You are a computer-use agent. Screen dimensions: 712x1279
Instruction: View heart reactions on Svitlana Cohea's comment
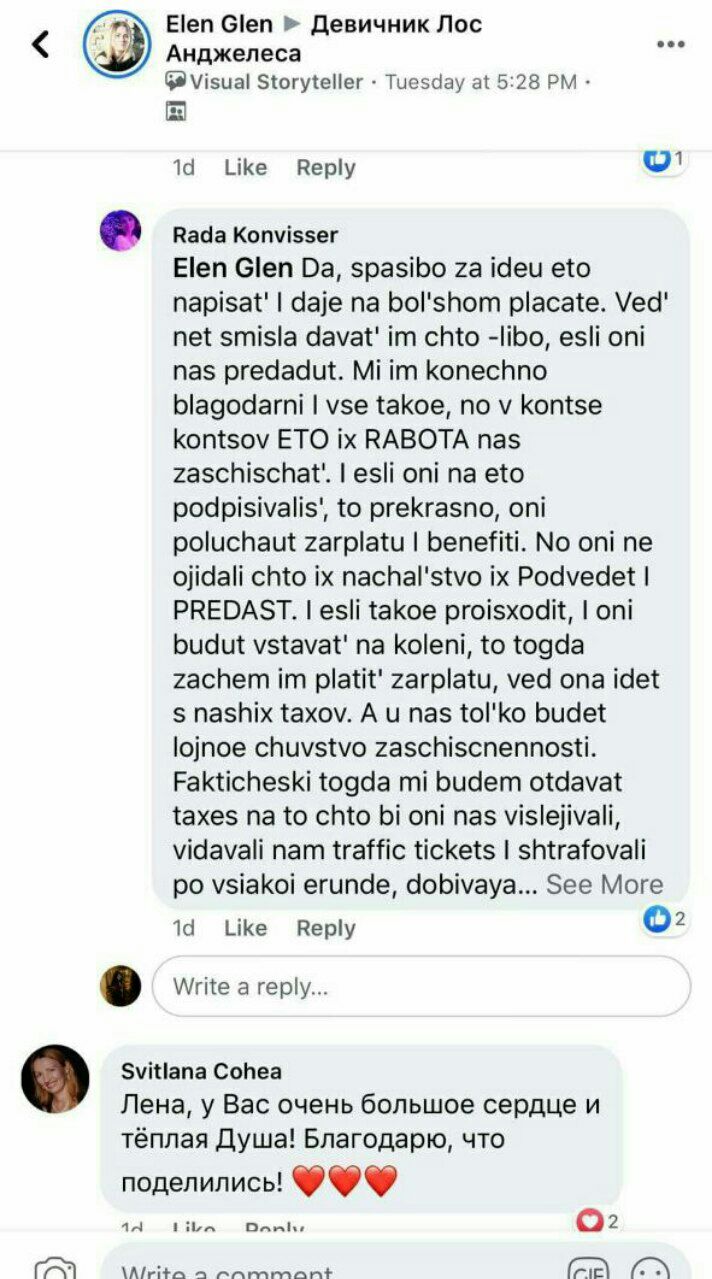pos(598,1221)
